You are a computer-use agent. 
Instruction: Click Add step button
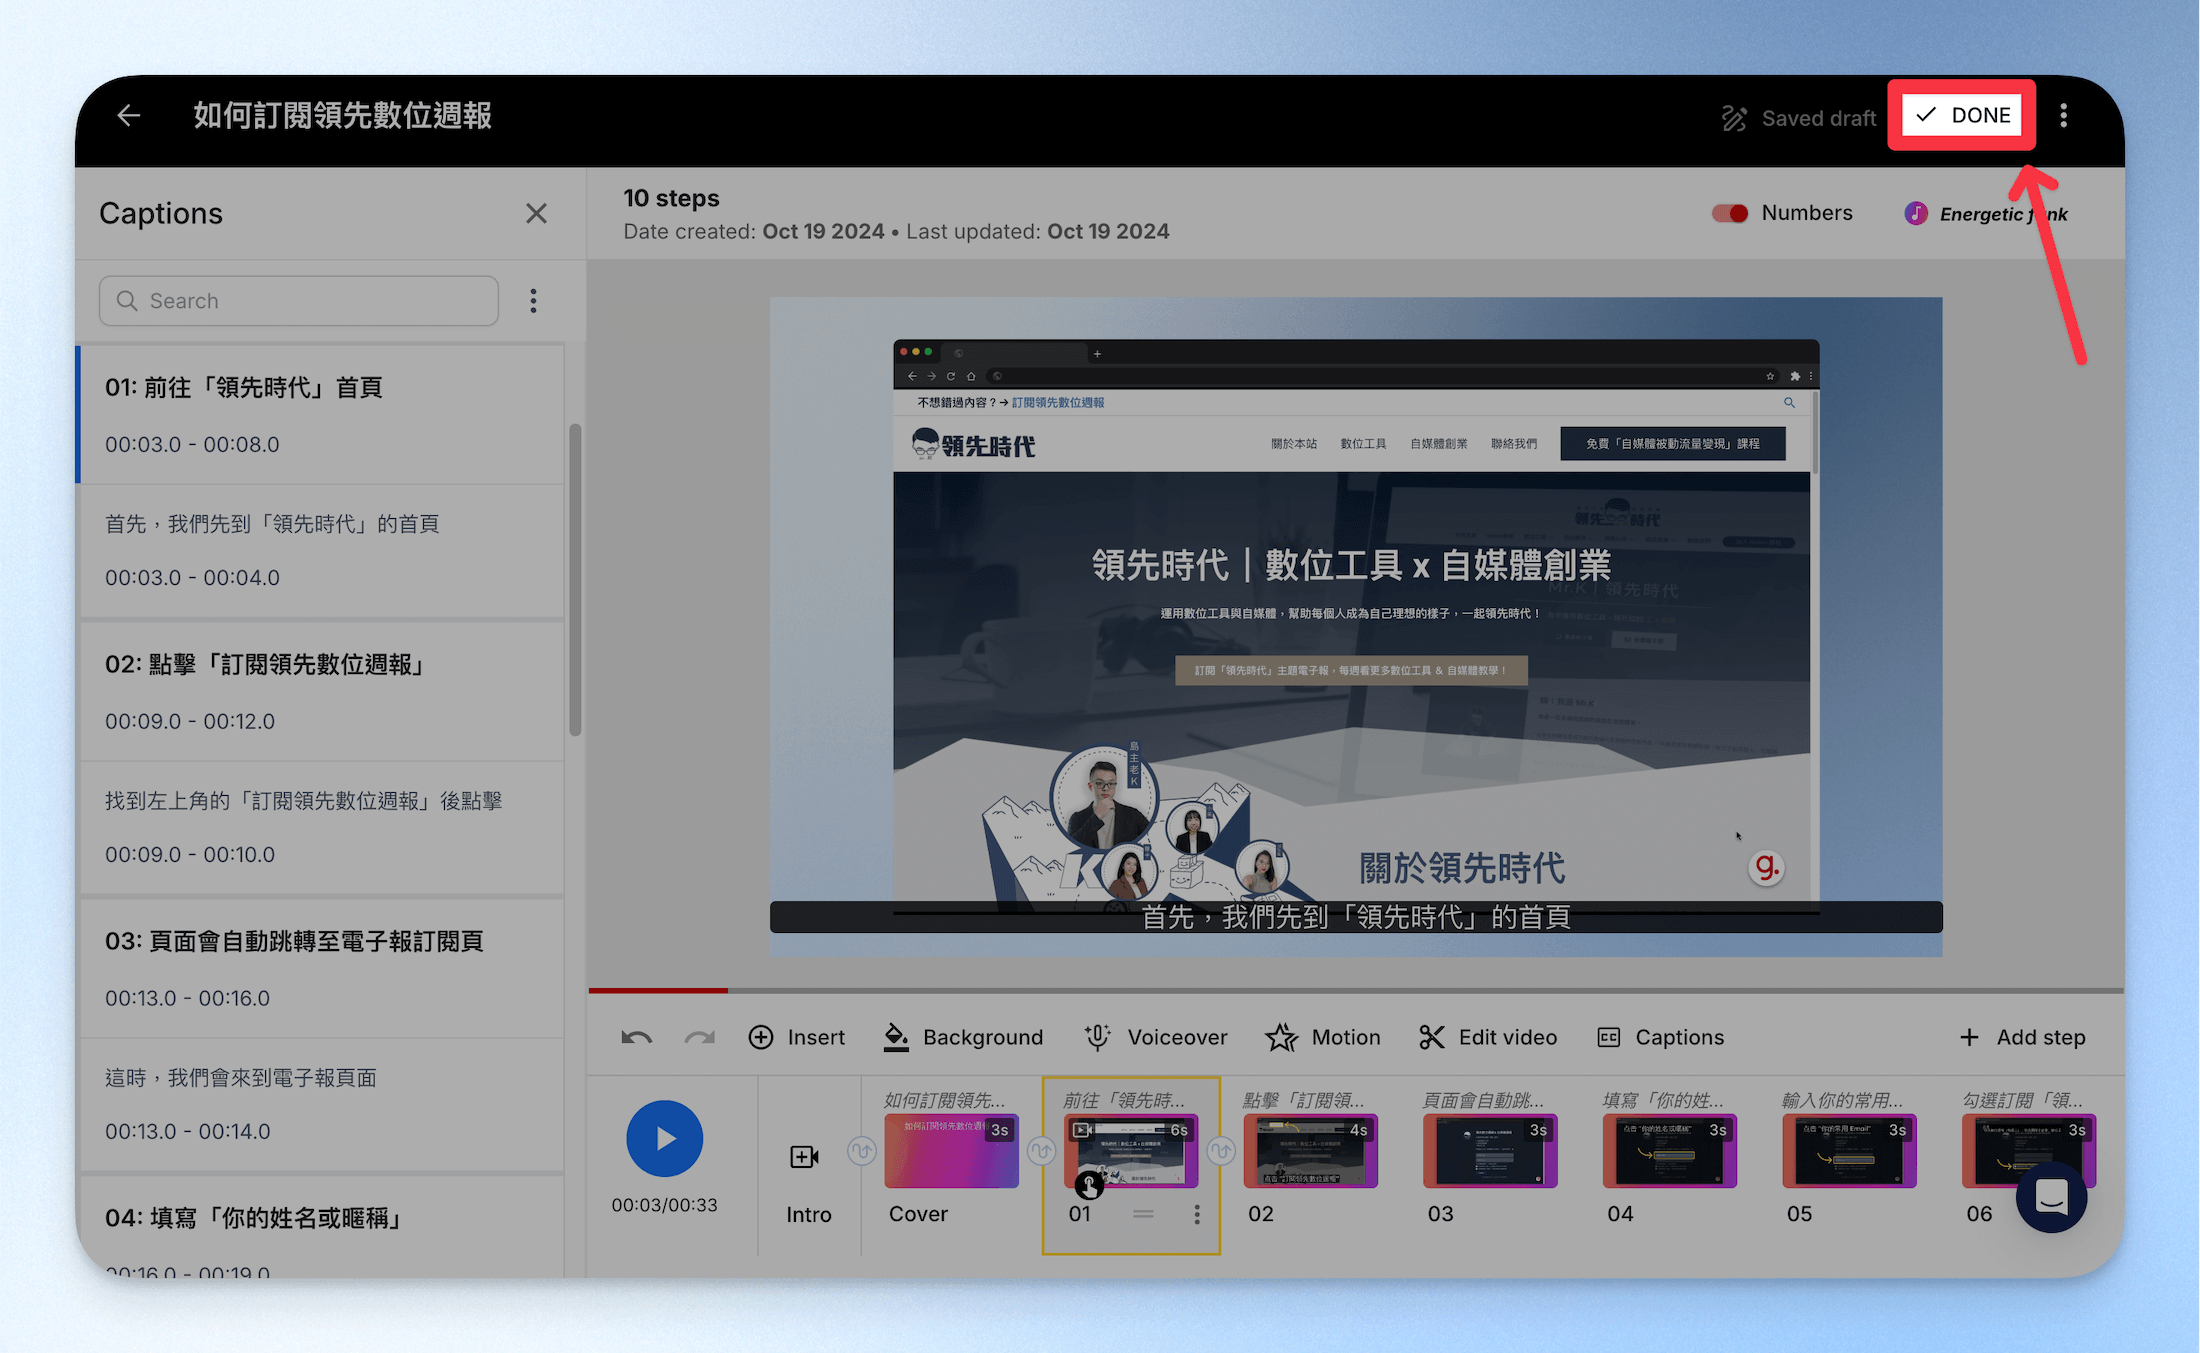point(2022,1037)
